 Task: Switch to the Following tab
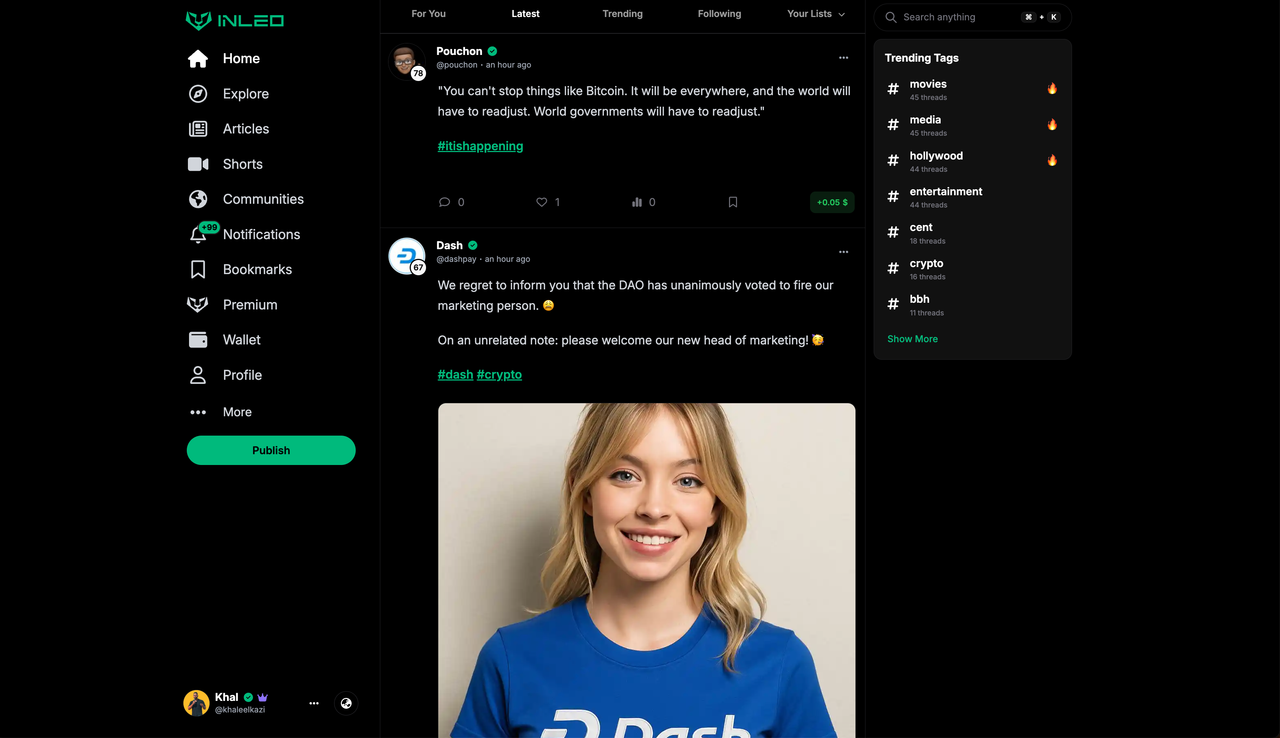[719, 14]
